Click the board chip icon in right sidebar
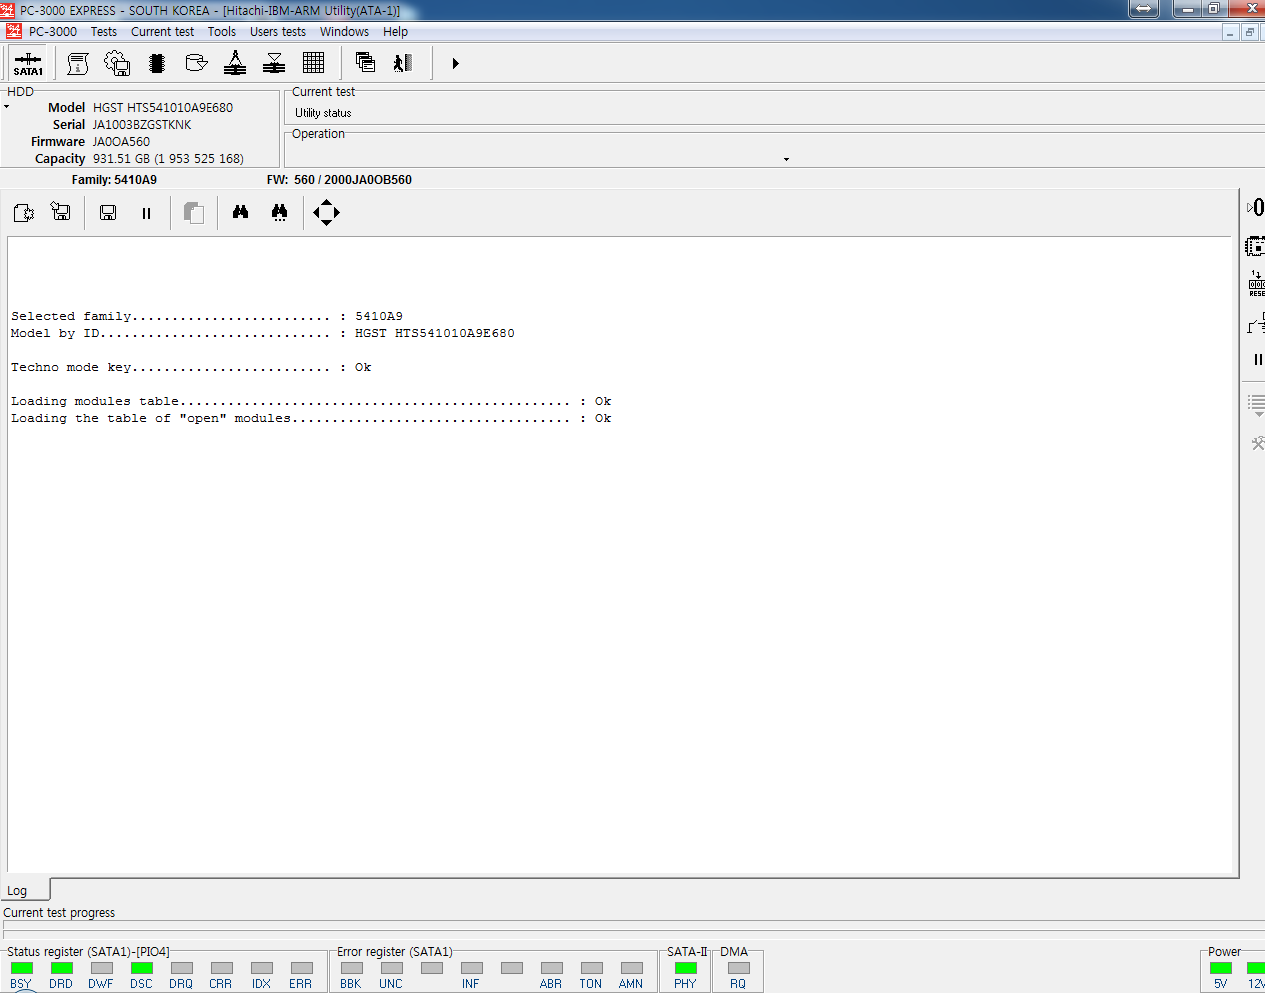 pyautogui.click(x=1255, y=246)
